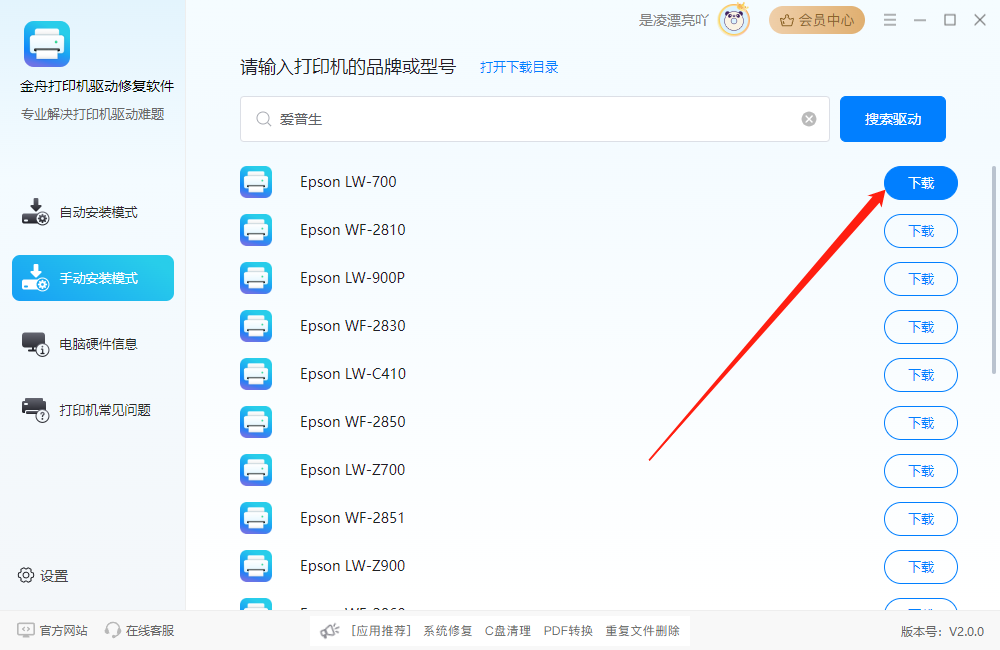Click printer icon for Epson WF-2830
Viewport: 1000px width, 650px height.
pos(256,326)
